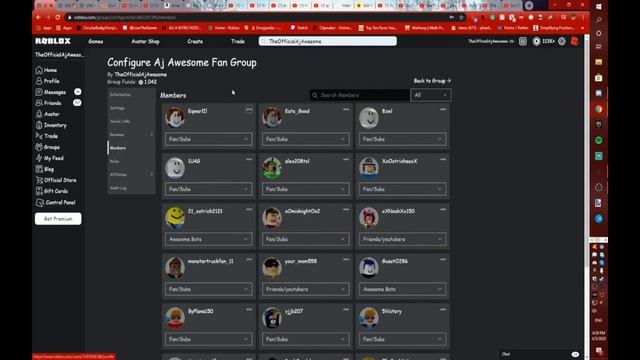Open more options for alex208tel member card

(346, 160)
